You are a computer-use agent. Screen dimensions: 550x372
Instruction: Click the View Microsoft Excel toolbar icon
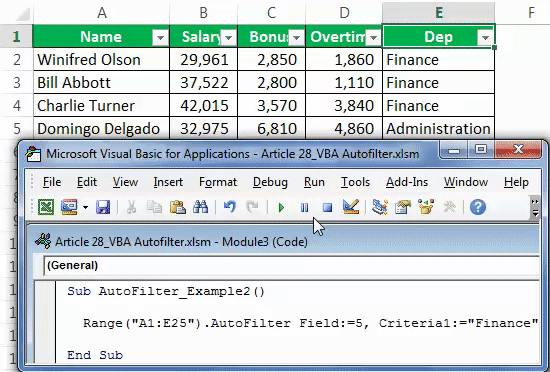coord(46,207)
